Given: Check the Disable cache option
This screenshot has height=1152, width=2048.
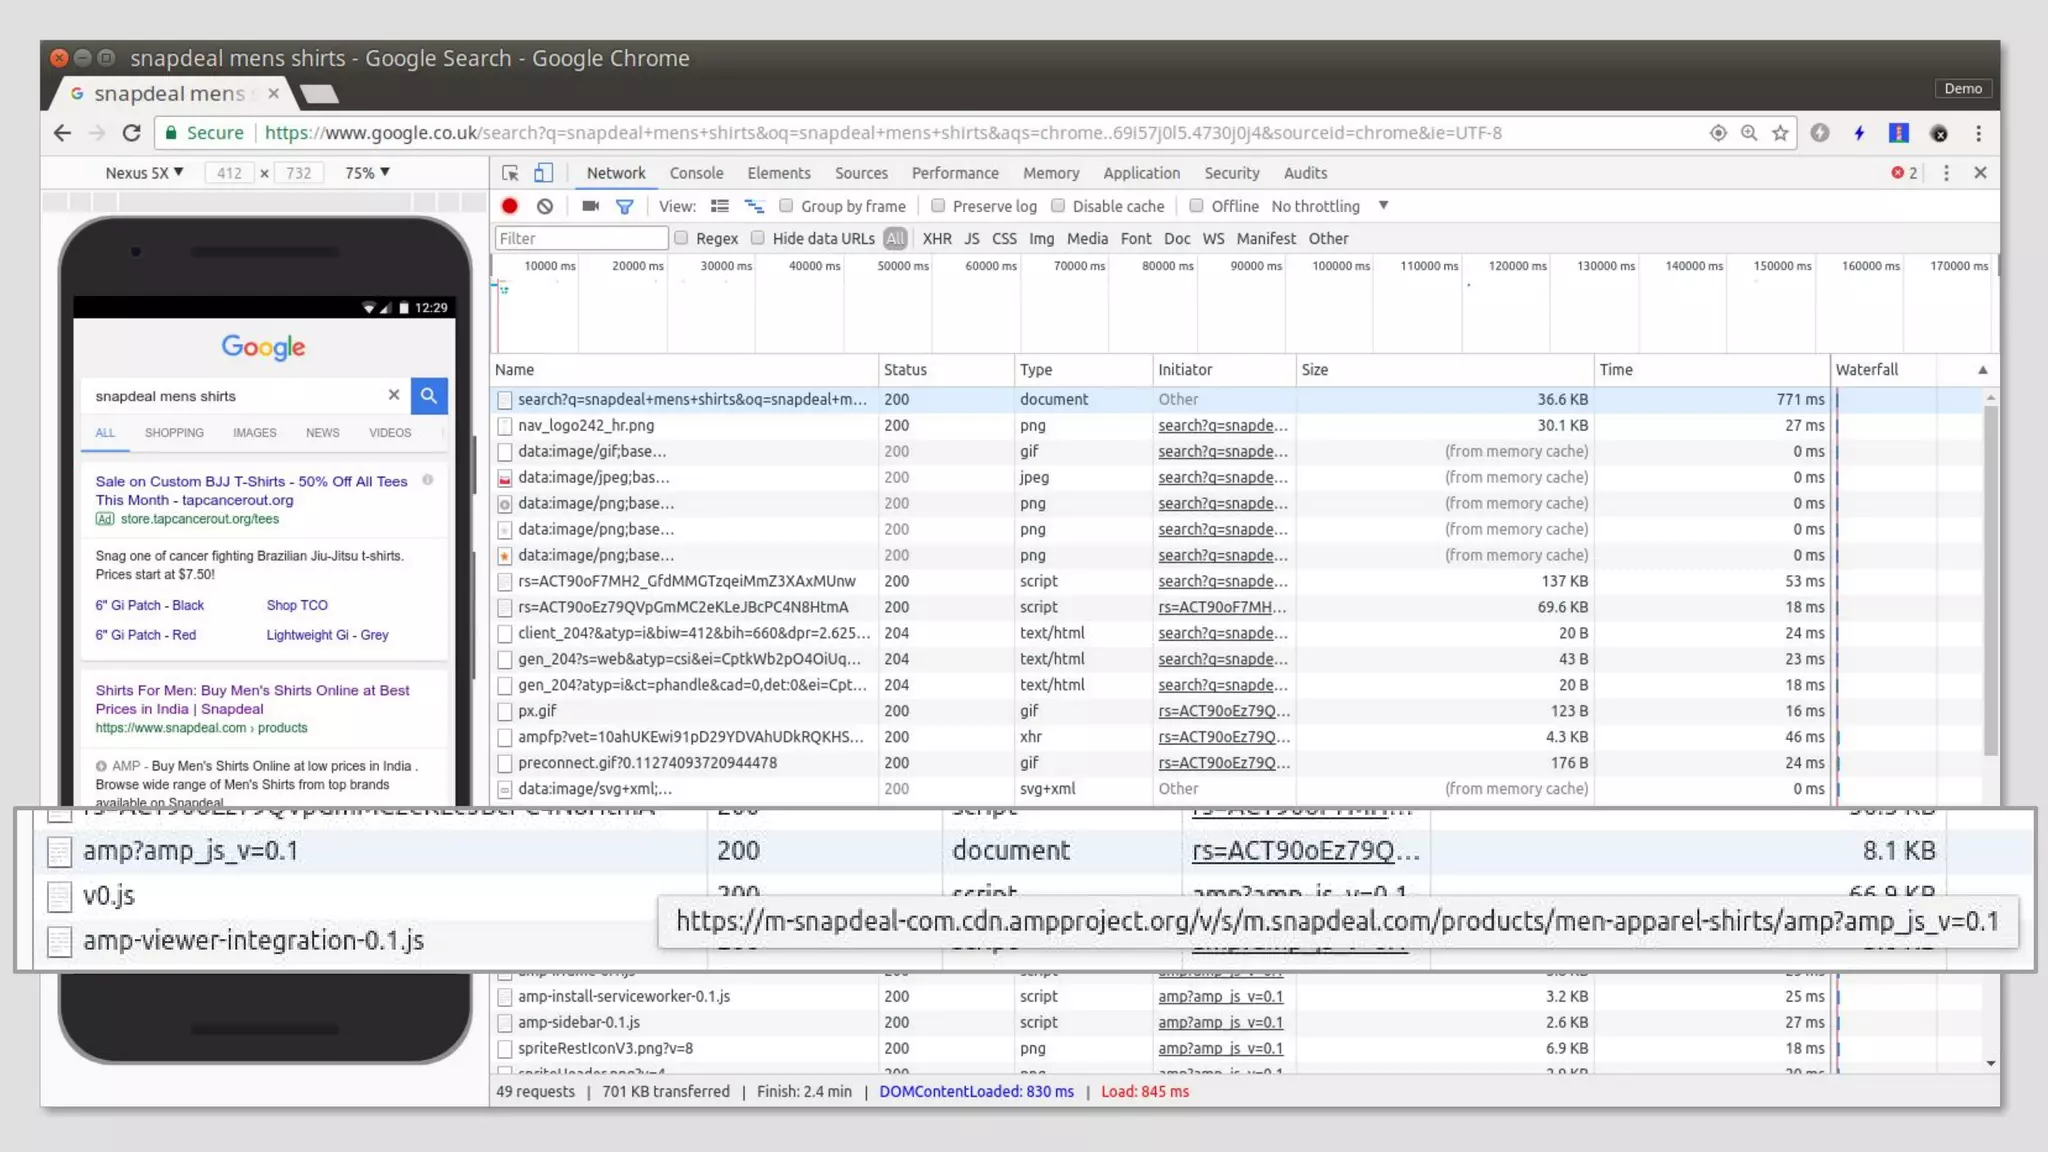Looking at the screenshot, I should [x=1058, y=206].
